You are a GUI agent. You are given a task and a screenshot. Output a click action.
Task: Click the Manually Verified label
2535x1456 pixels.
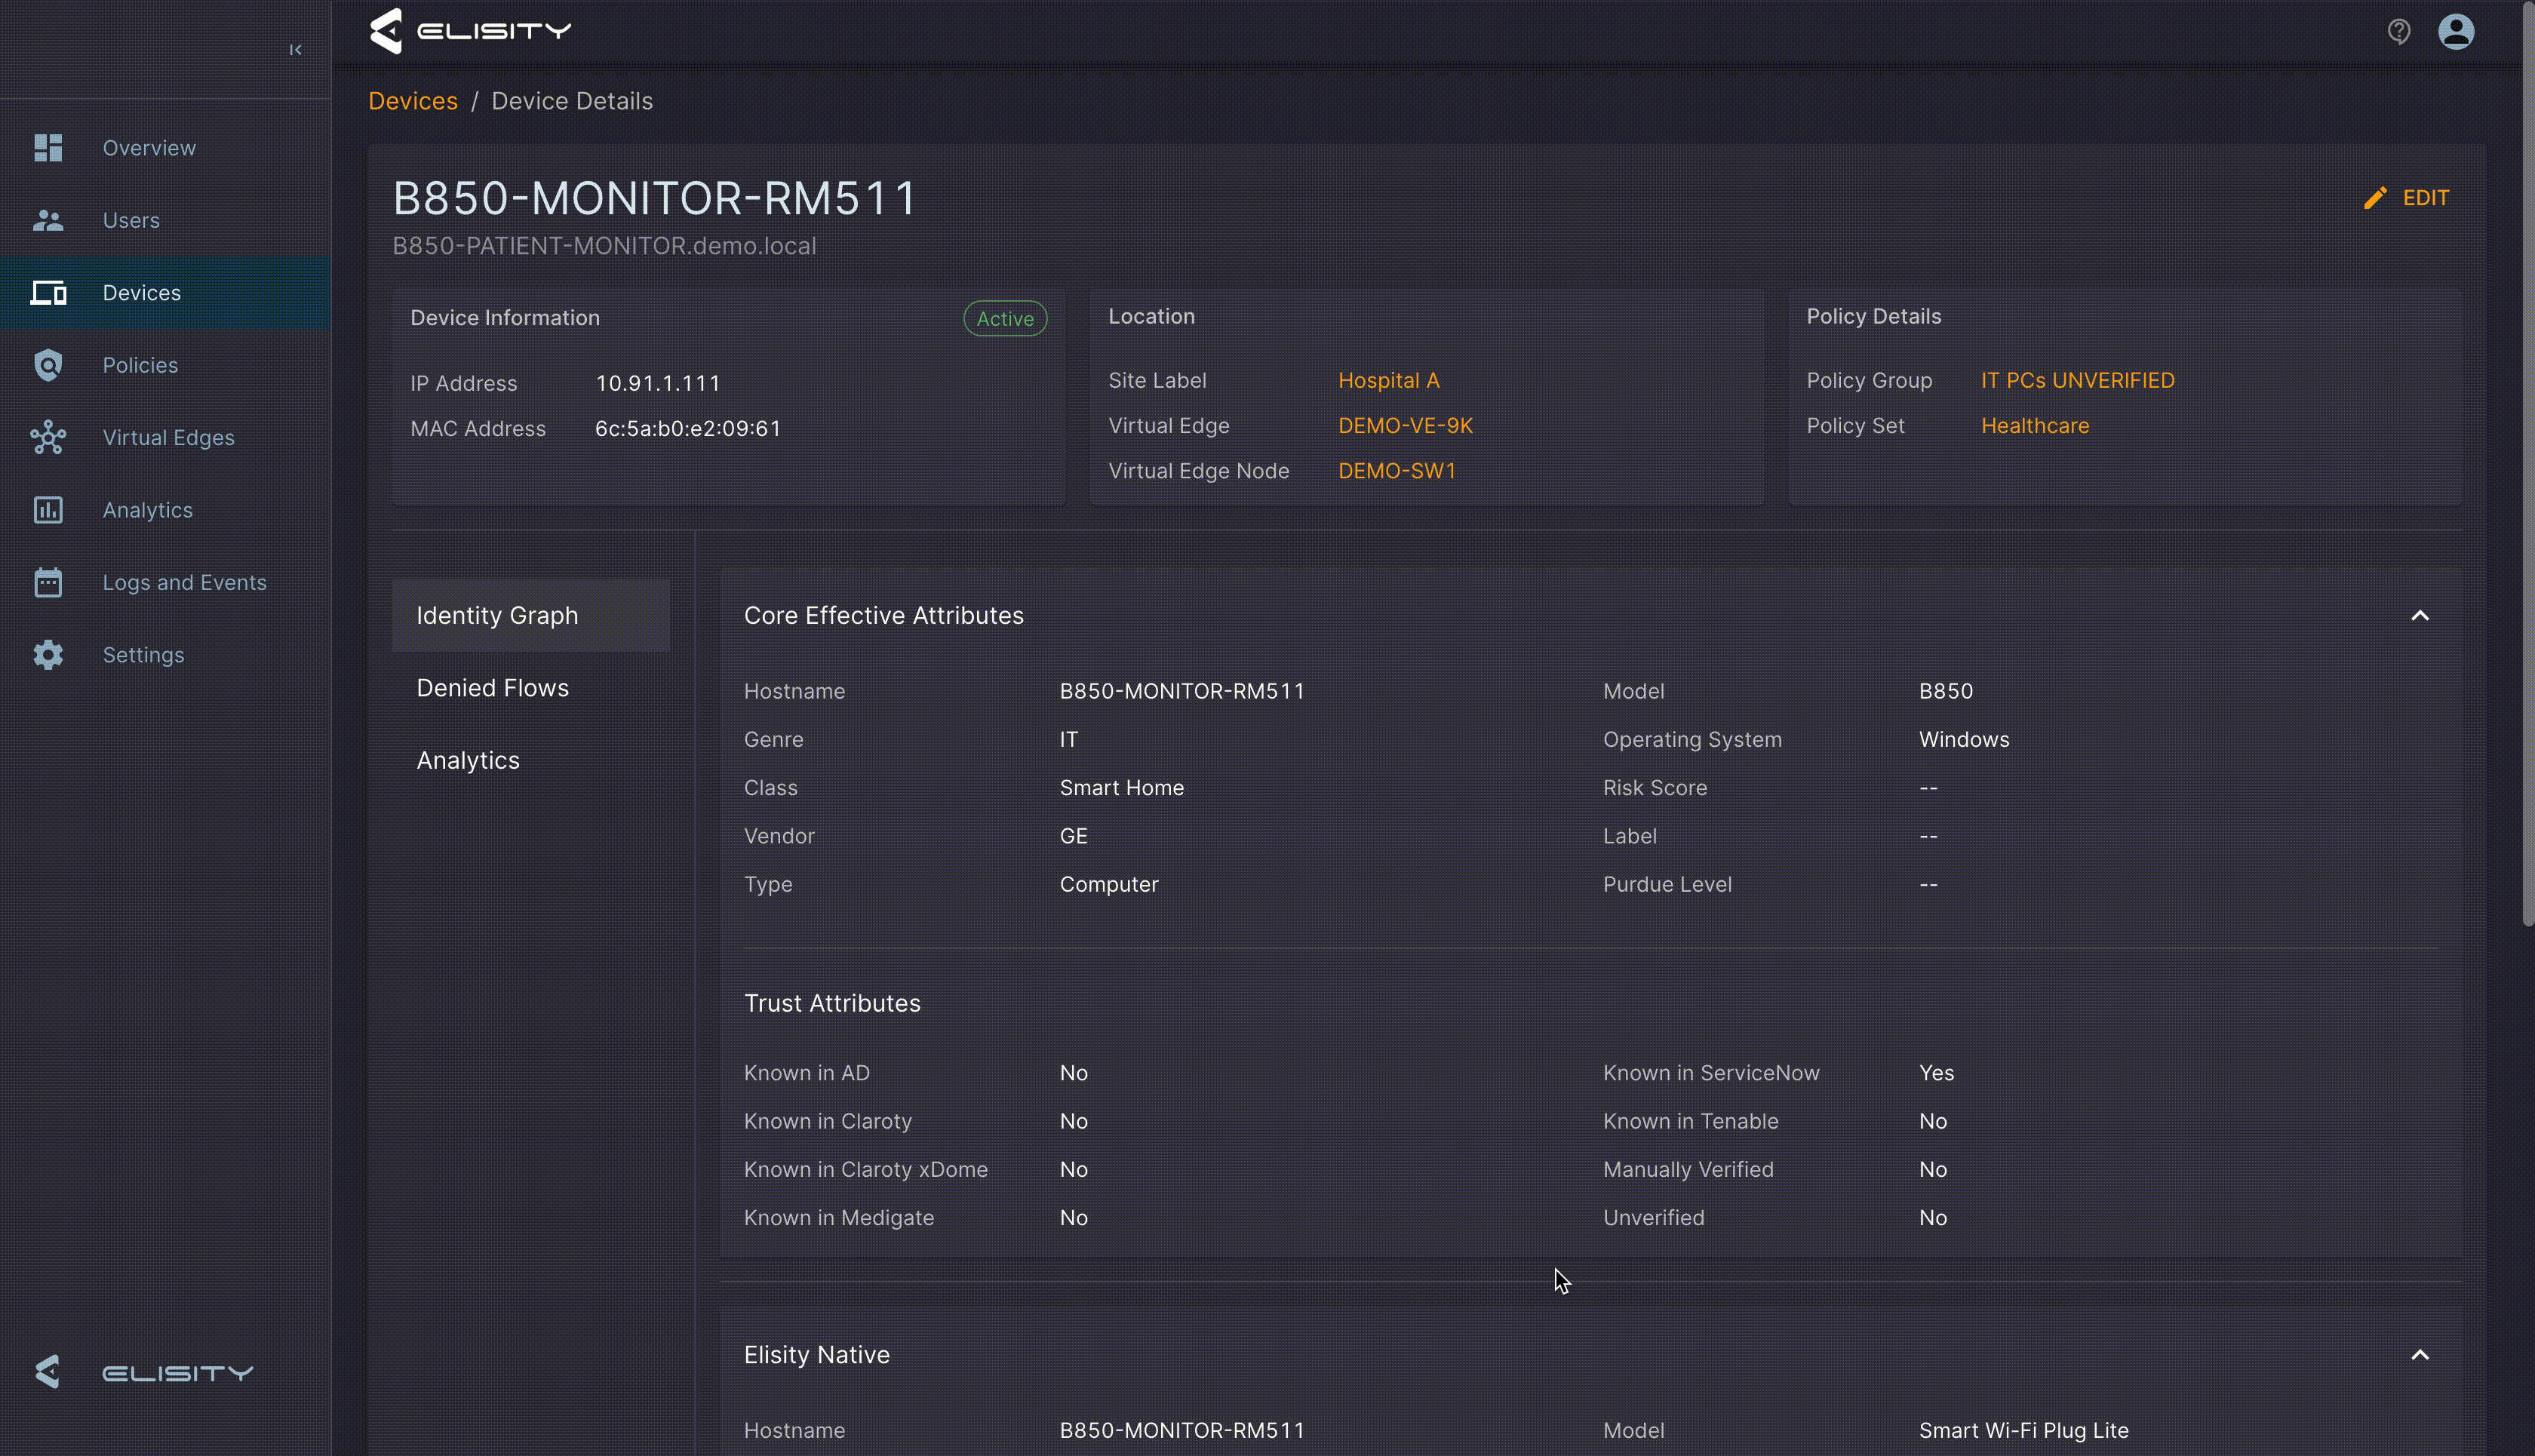[x=1688, y=1169]
